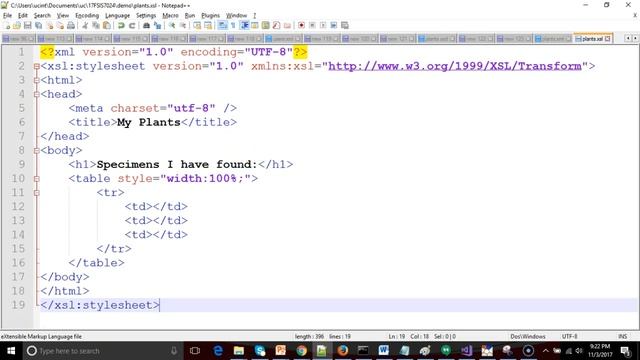This screenshot has width=640, height=360.
Task: Collapse the tr fold on line 11
Action: tap(37, 193)
